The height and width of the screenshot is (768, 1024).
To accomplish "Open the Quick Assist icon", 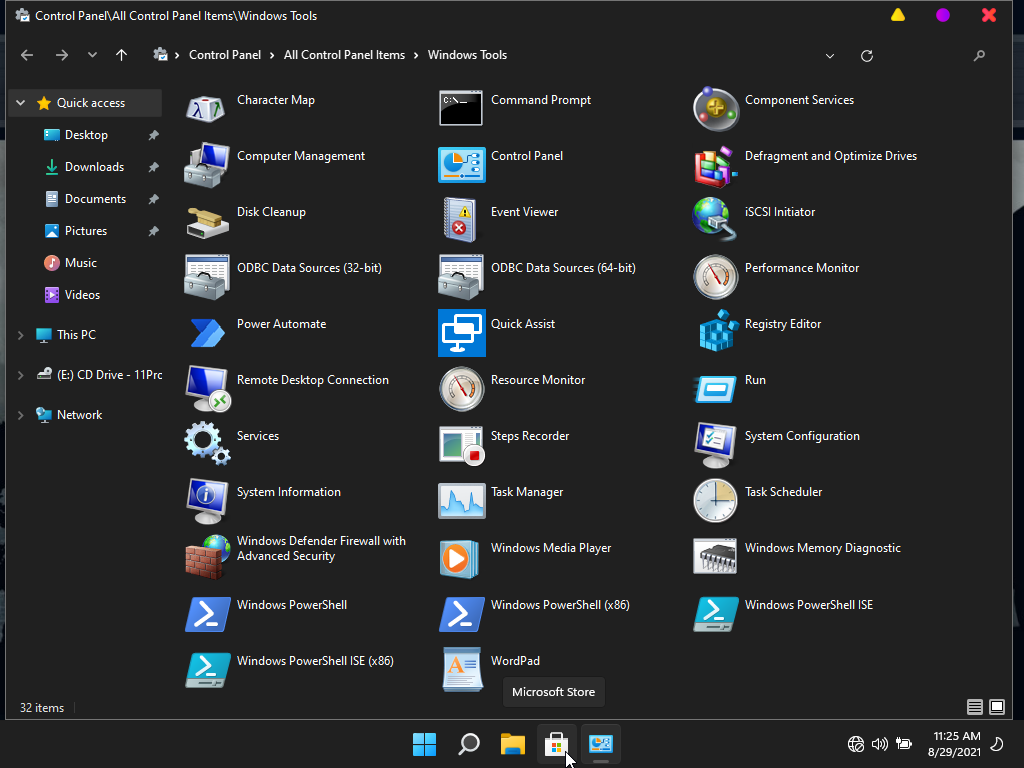I will (x=461, y=333).
